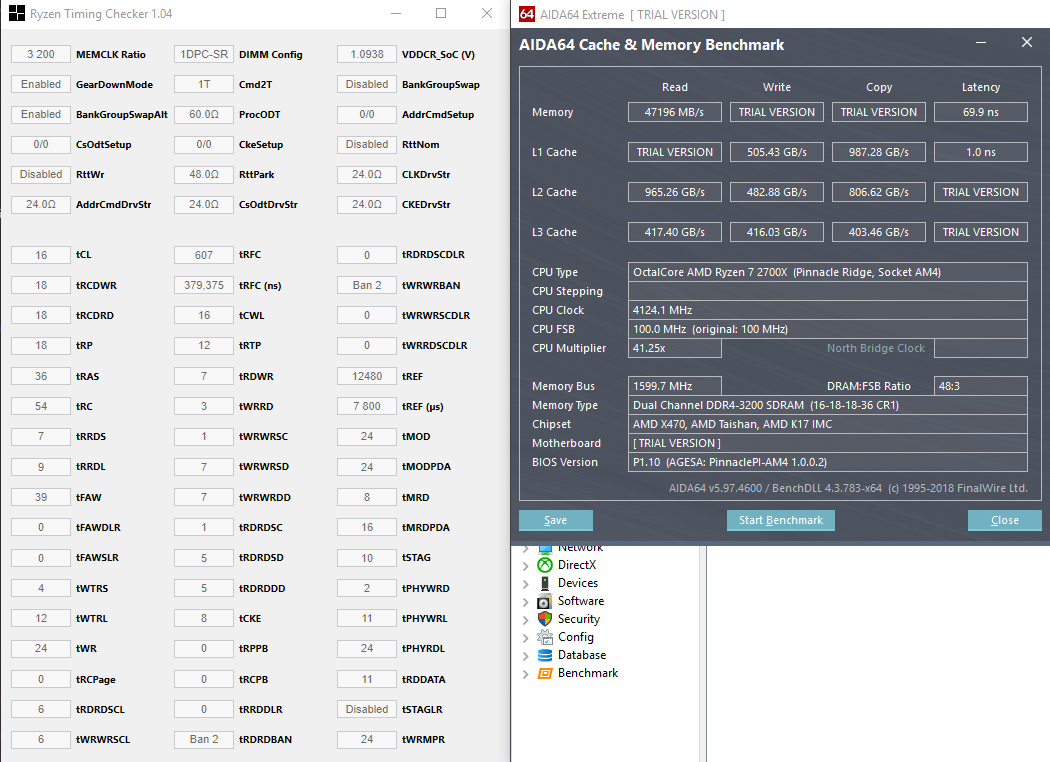Click the Memory Read 47196 MB/s field
Image resolution: width=1050 pixels, height=762 pixels.
[x=674, y=112]
